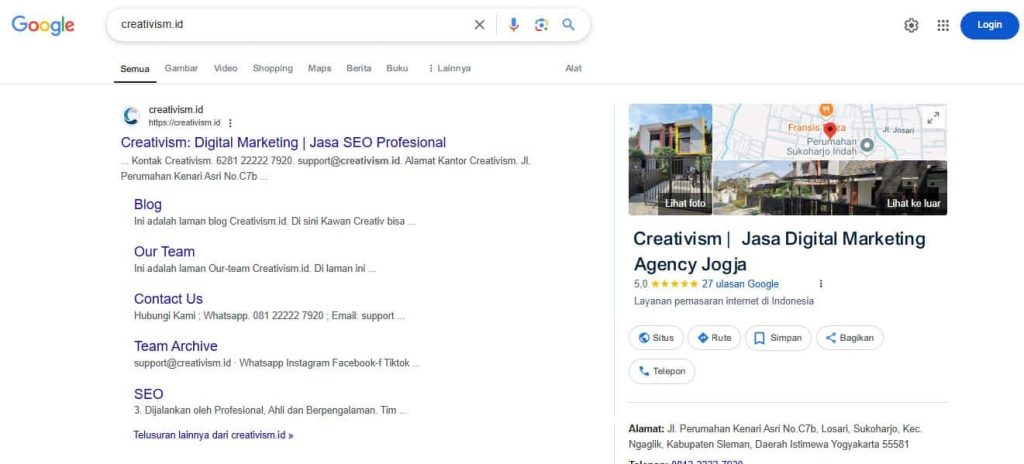Click the Blog snippet 'Ini adalah laman blog'
The height and width of the screenshot is (464, 1024).
[274, 221]
